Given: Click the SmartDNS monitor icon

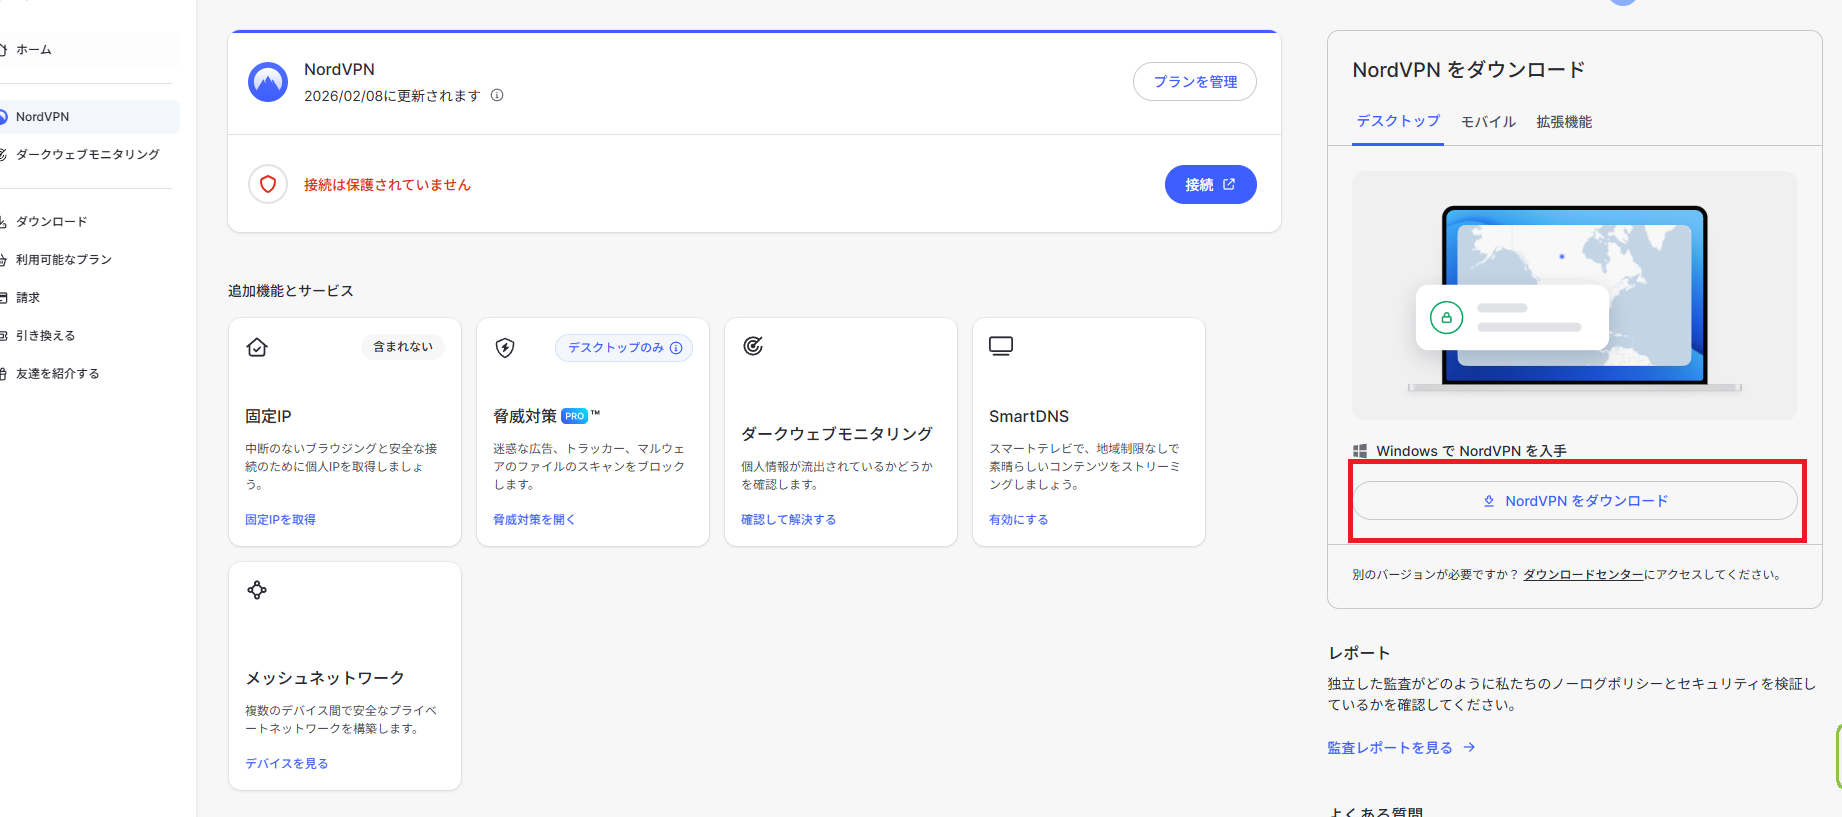Looking at the screenshot, I should coord(1001,346).
